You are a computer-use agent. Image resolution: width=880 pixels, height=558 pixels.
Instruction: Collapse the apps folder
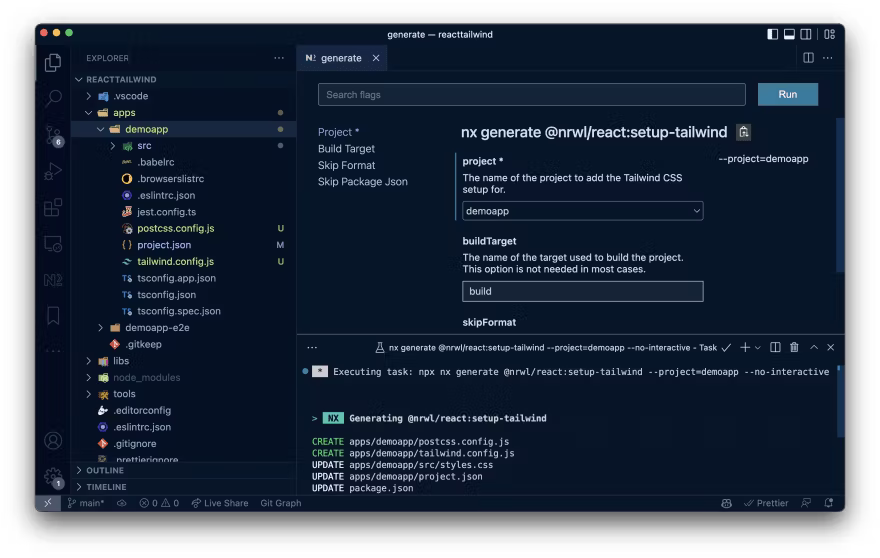(89, 112)
